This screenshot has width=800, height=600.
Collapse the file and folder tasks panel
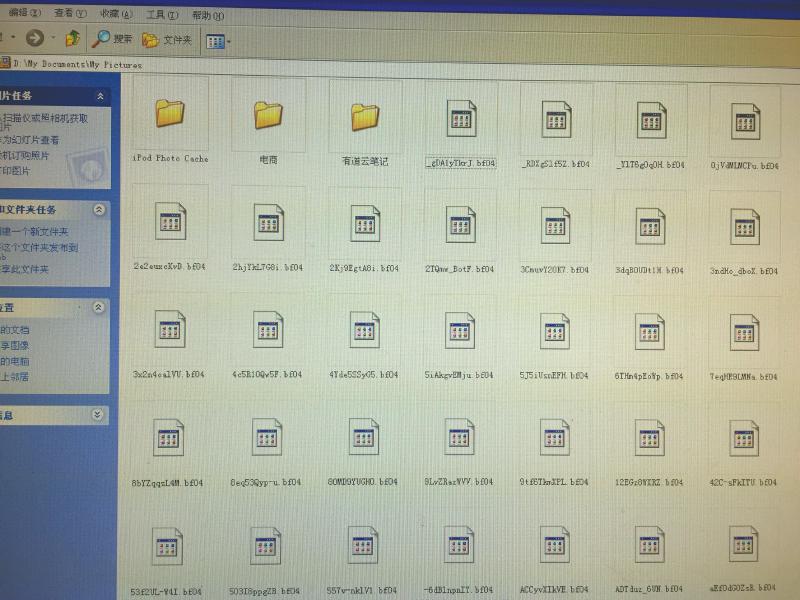click(x=99, y=210)
